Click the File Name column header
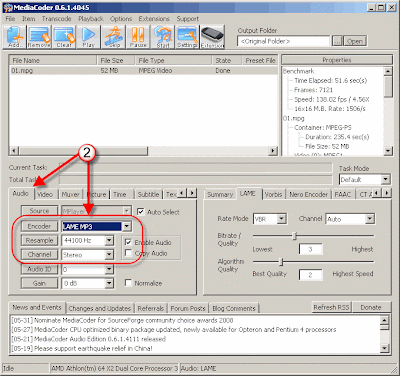This screenshot has width=400, height=376. (53, 60)
